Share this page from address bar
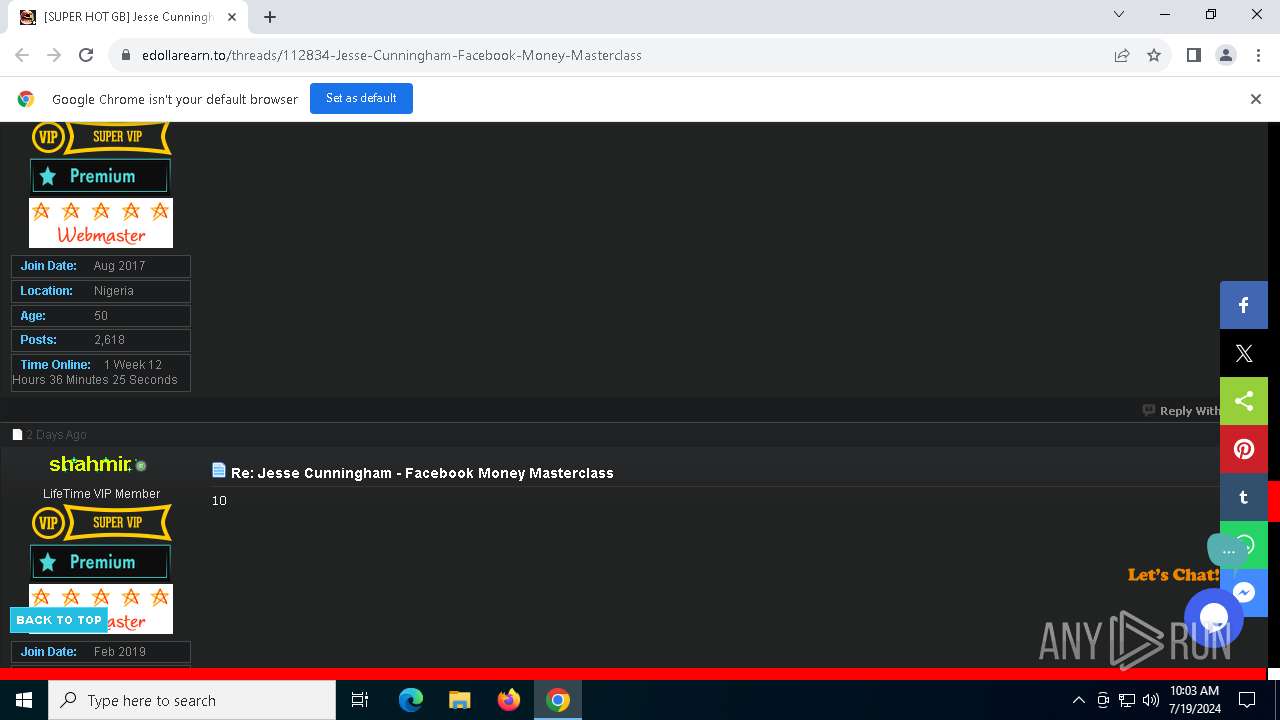 point(1122,55)
